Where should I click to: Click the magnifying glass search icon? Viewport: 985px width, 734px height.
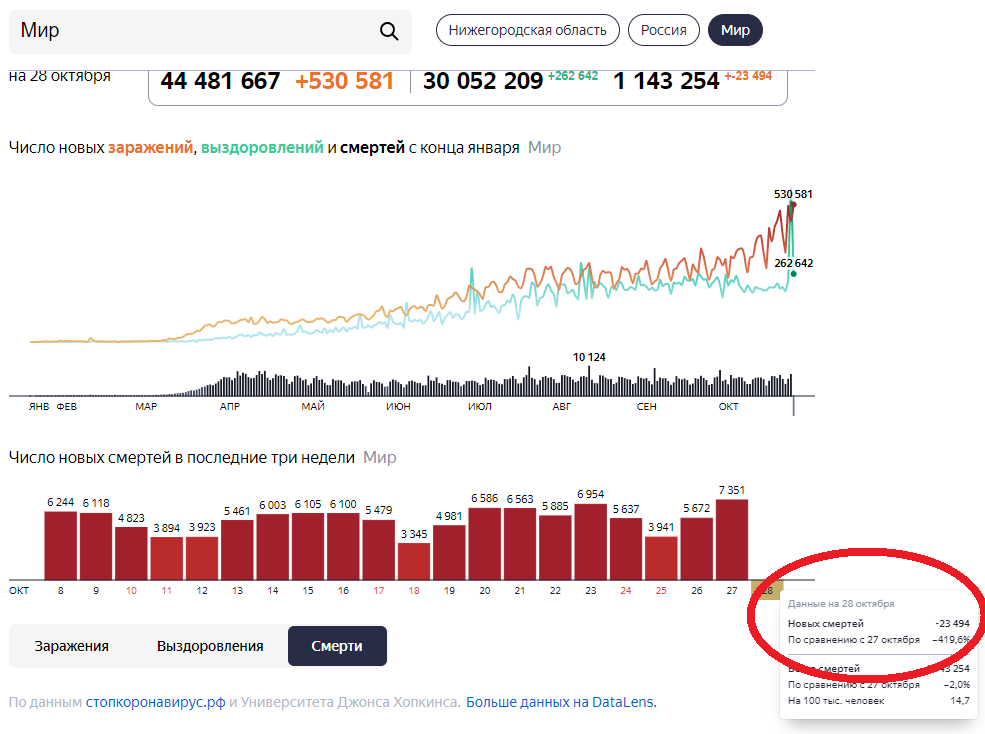tap(389, 31)
